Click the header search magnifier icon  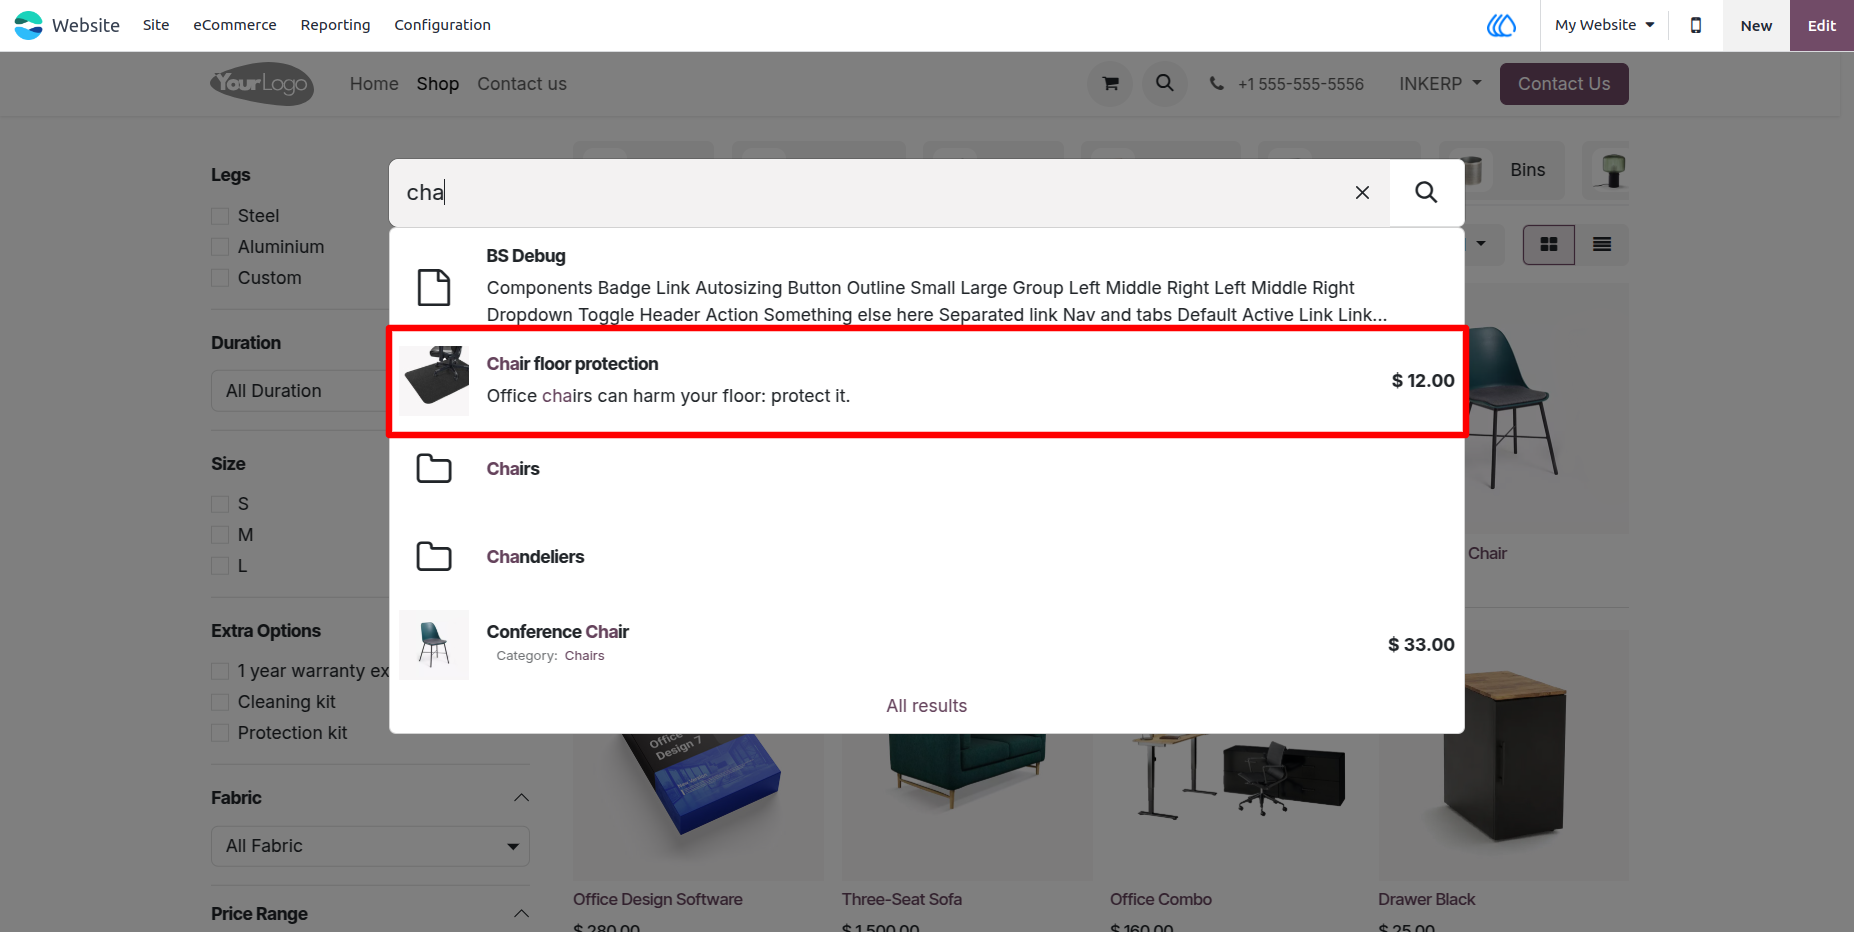coord(1165,84)
